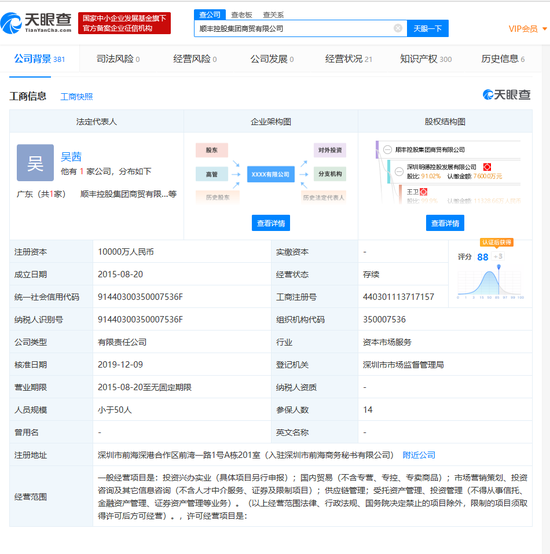Viewport: 550px width, 554px height.
Task: Click business term 2015-08-20至无固定期限
Action: click(144, 387)
